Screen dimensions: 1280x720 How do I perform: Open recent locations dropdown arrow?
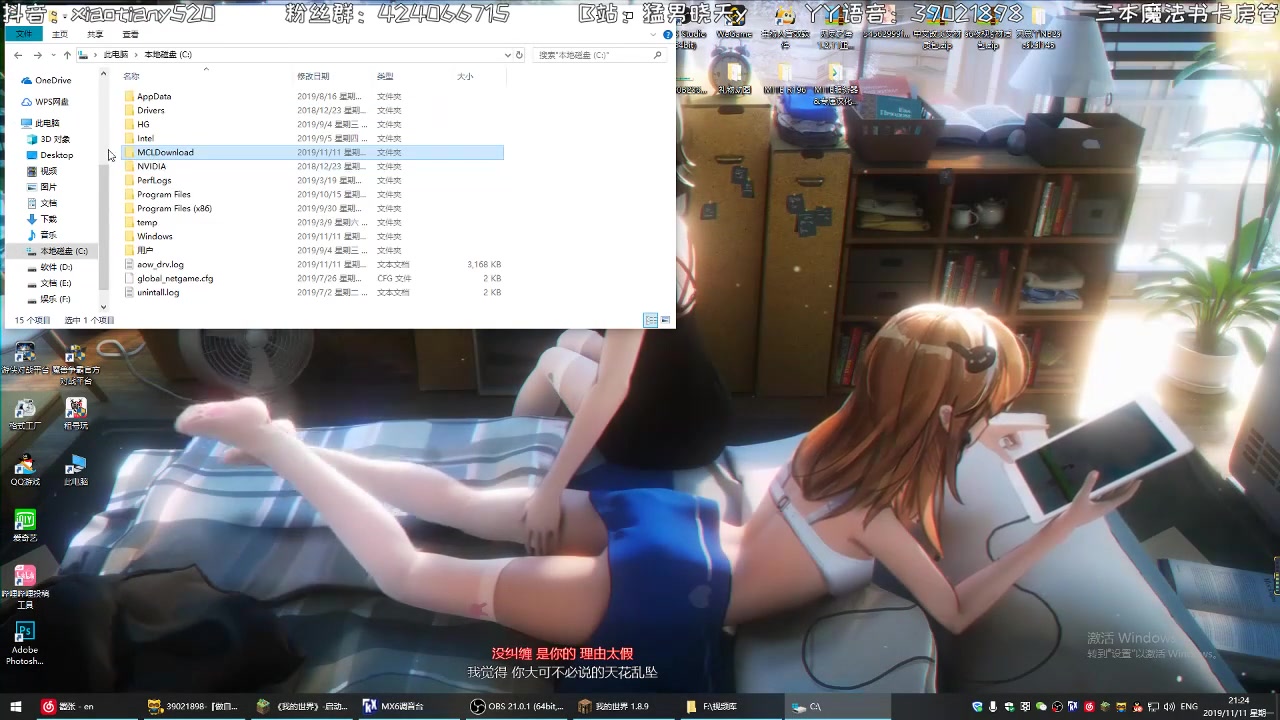click(52, 55)
